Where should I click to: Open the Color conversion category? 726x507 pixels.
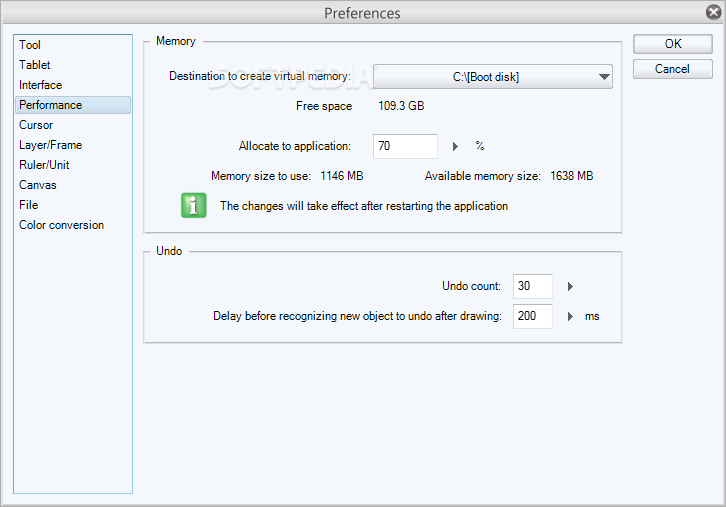pyautogui.click(x=73, y=225)
